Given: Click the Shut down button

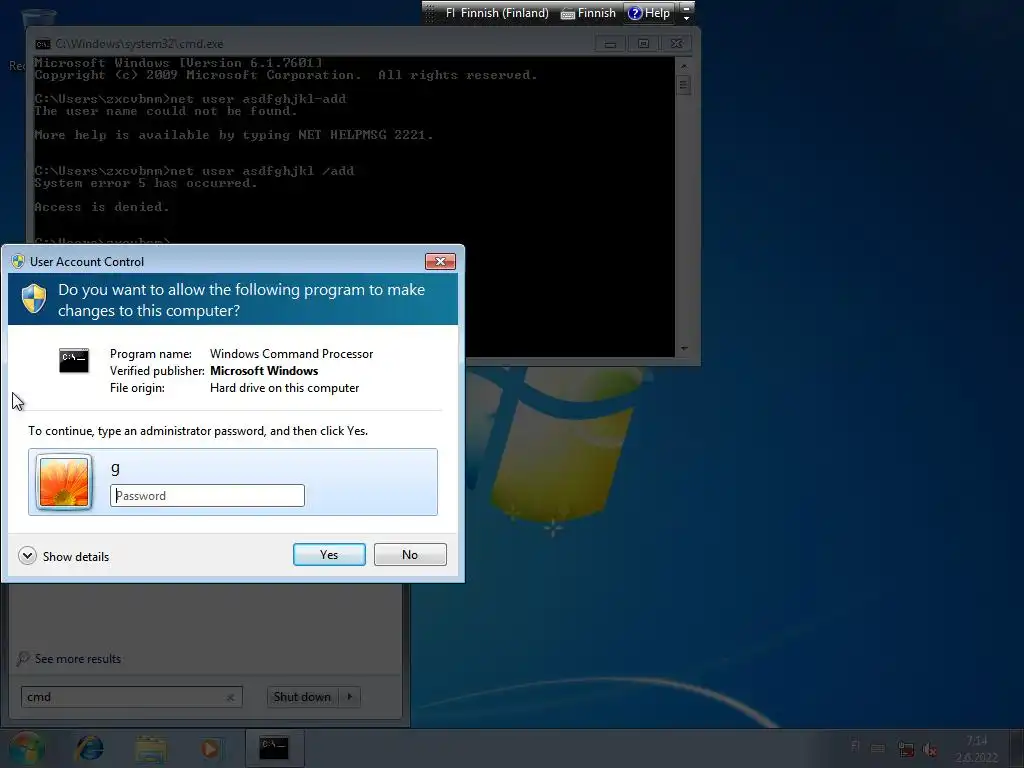Looking at the screenshot, I should pyautogui.click(x=302, y=697).
